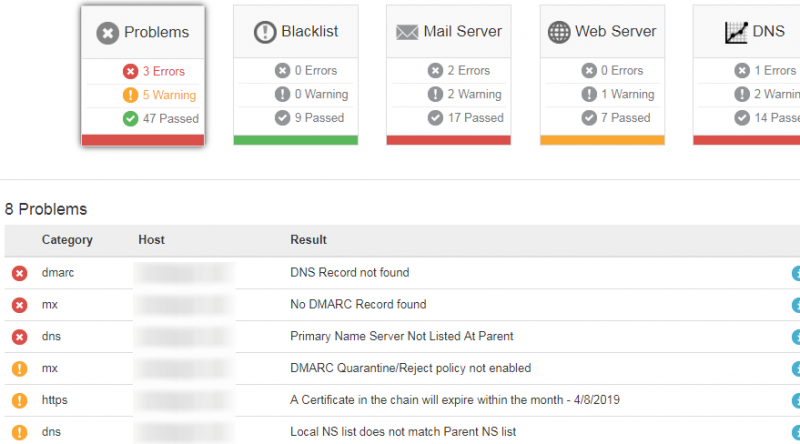The width and height of the screenshot is (800, 444).
Task: Open the DNS summary card
Action: point(746,75)
